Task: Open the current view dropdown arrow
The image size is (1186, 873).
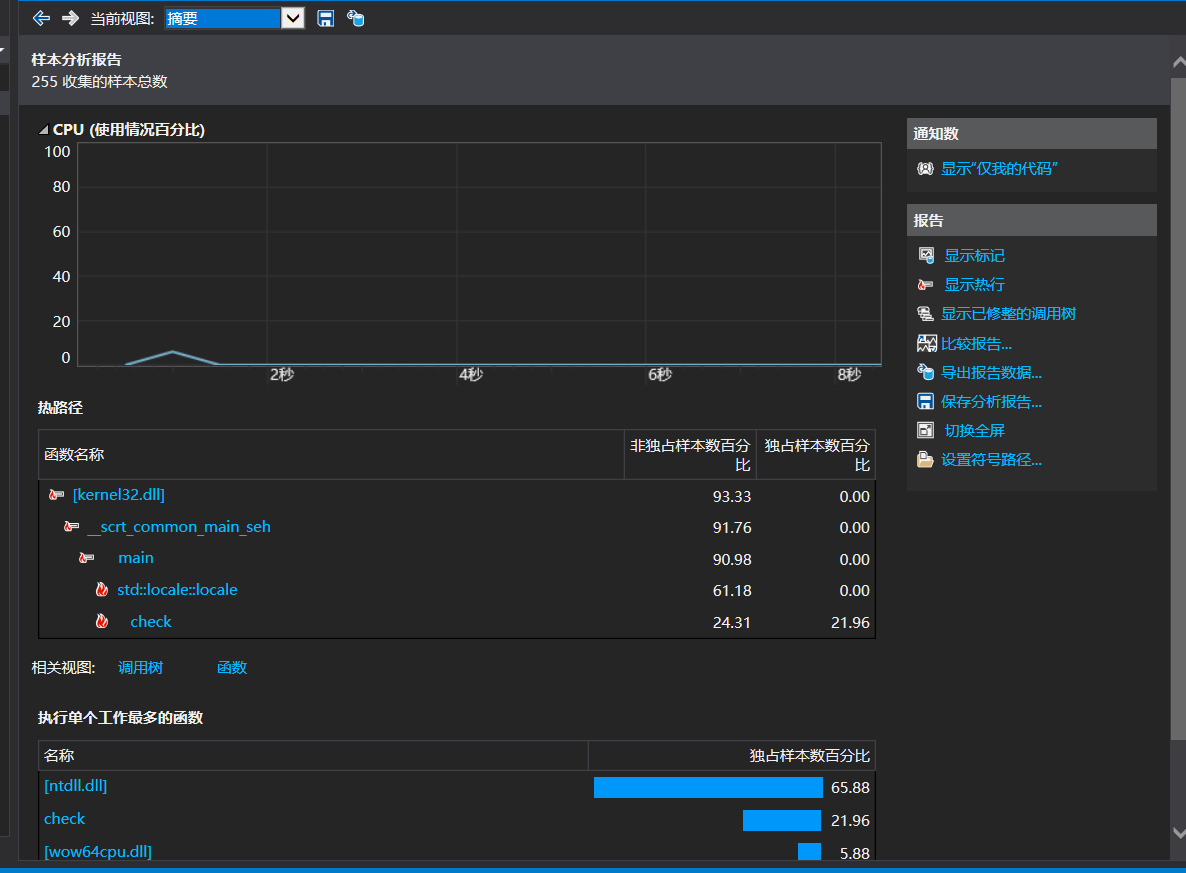Action: tap(293, 18)
